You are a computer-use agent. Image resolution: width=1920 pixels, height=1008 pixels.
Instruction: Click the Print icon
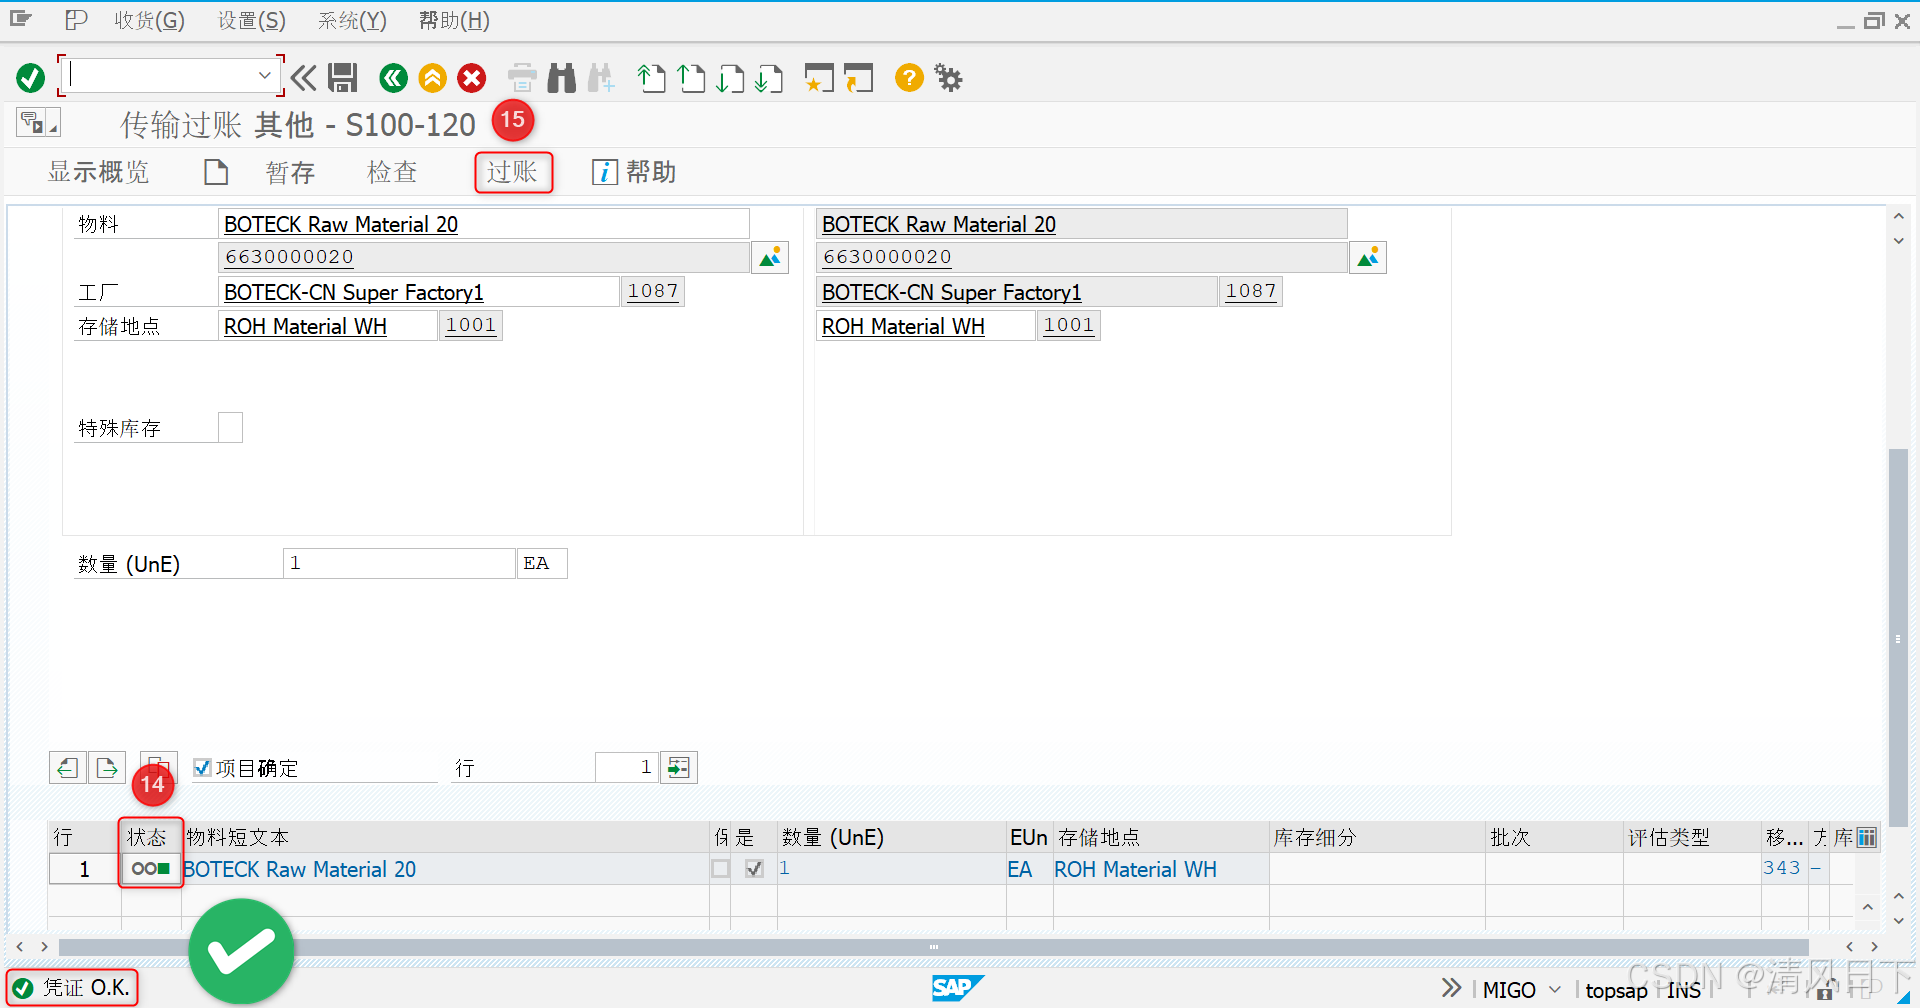(x=522, y=78)
